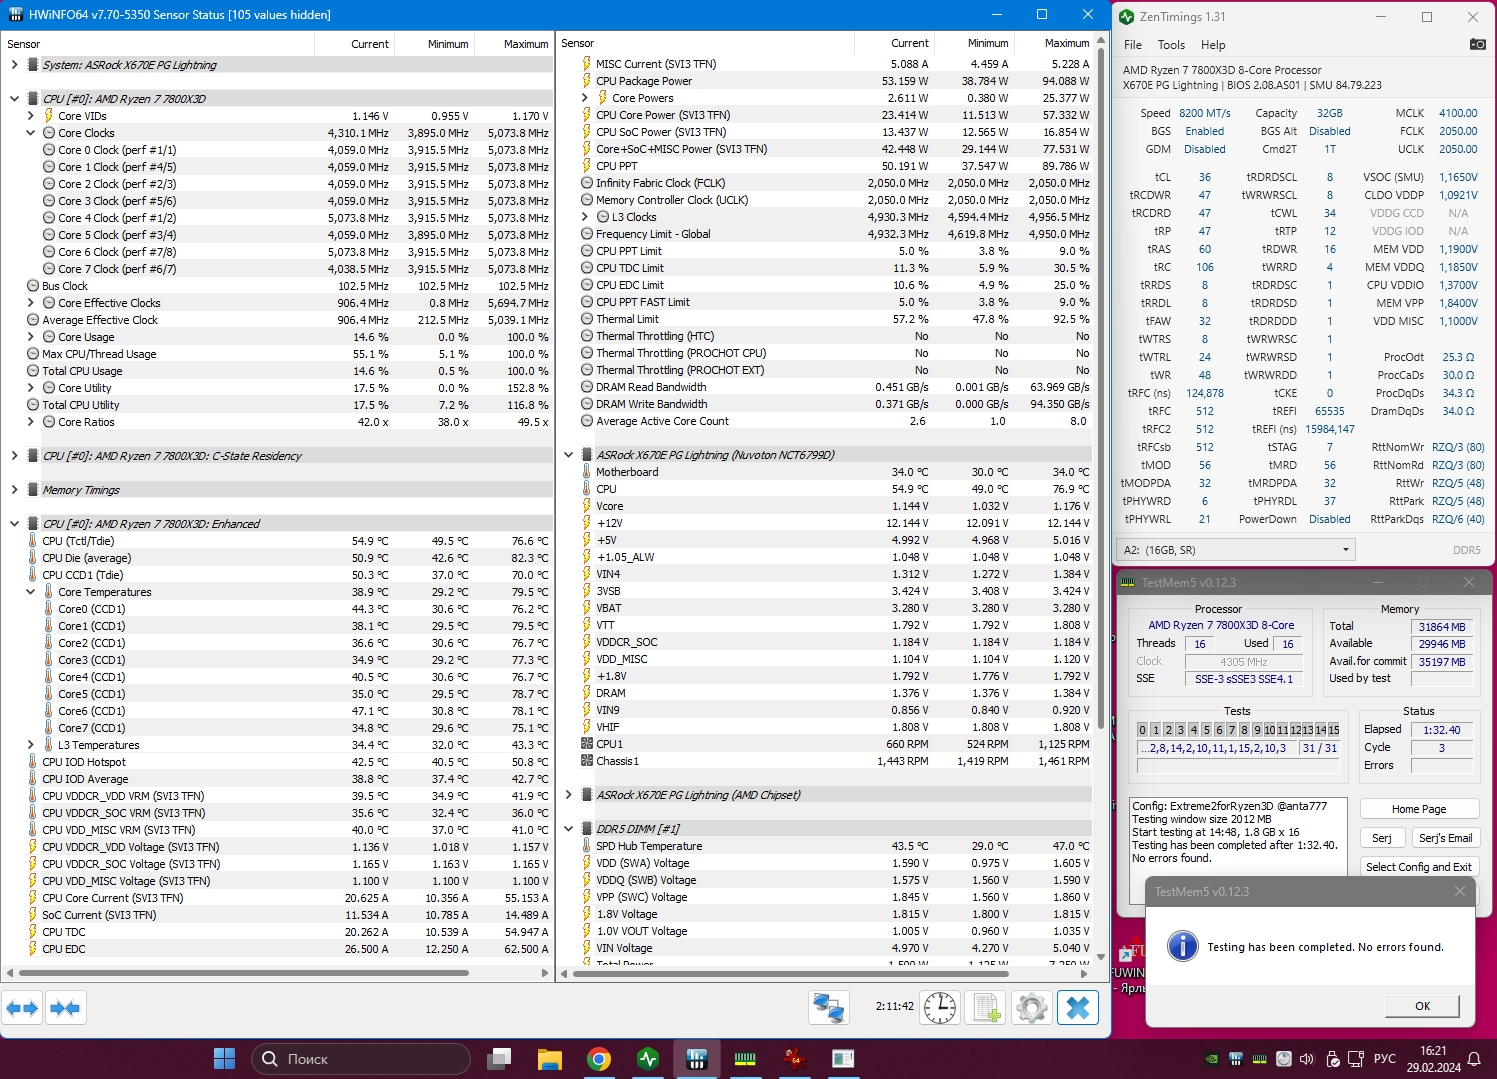1497x1079 pixels.
Task: Select the Vcore voltage row
Action: (x=825, y=506)
